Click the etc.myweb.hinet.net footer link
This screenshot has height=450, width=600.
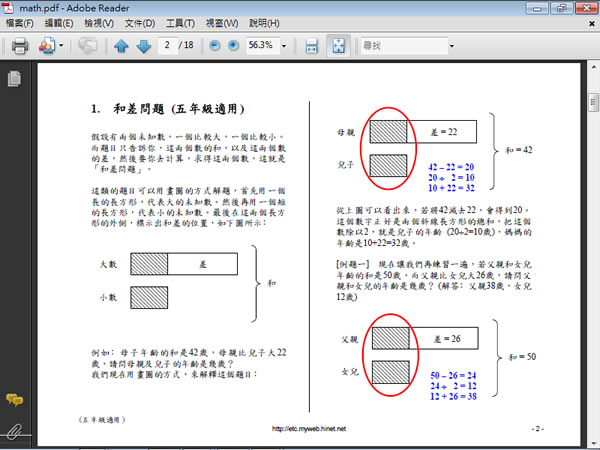(316, 429)
